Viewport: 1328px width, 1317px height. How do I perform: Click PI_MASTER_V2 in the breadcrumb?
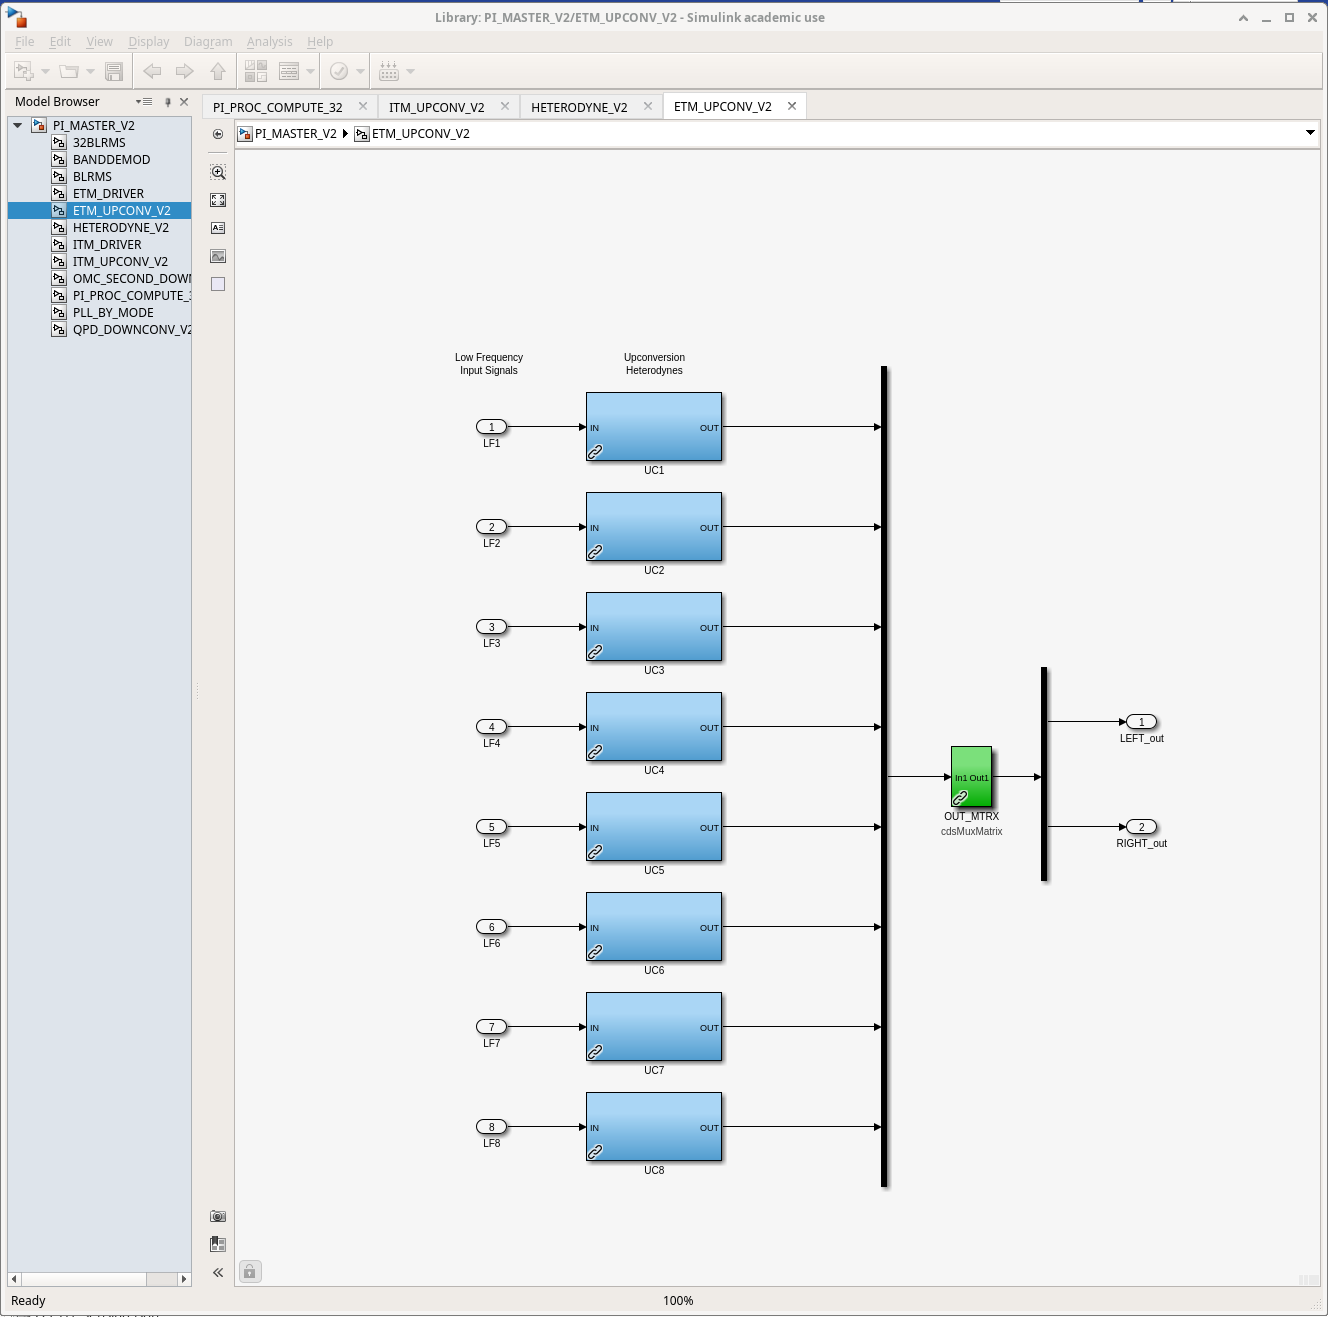click(295, 134)
